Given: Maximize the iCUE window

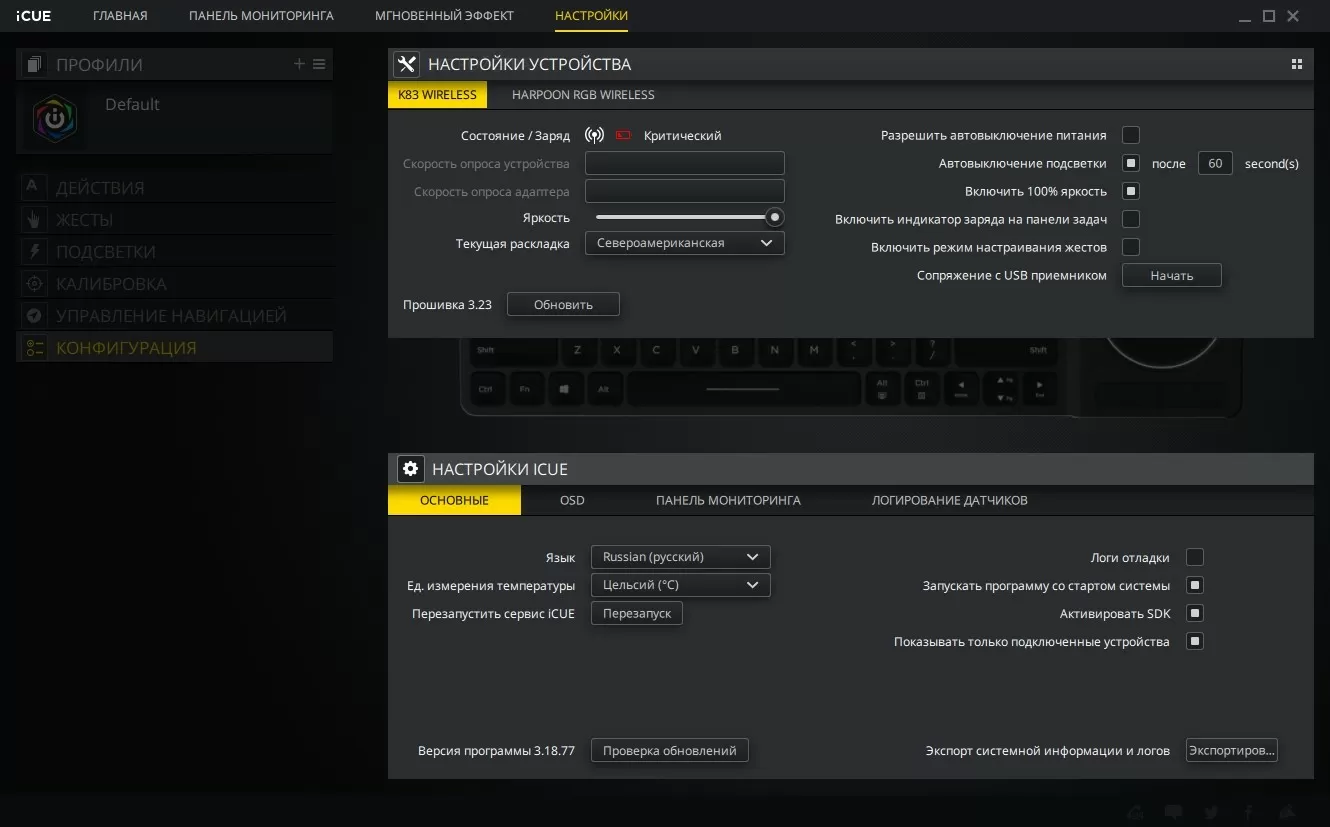Looking at the screenshot, I should pos(1269,16).
